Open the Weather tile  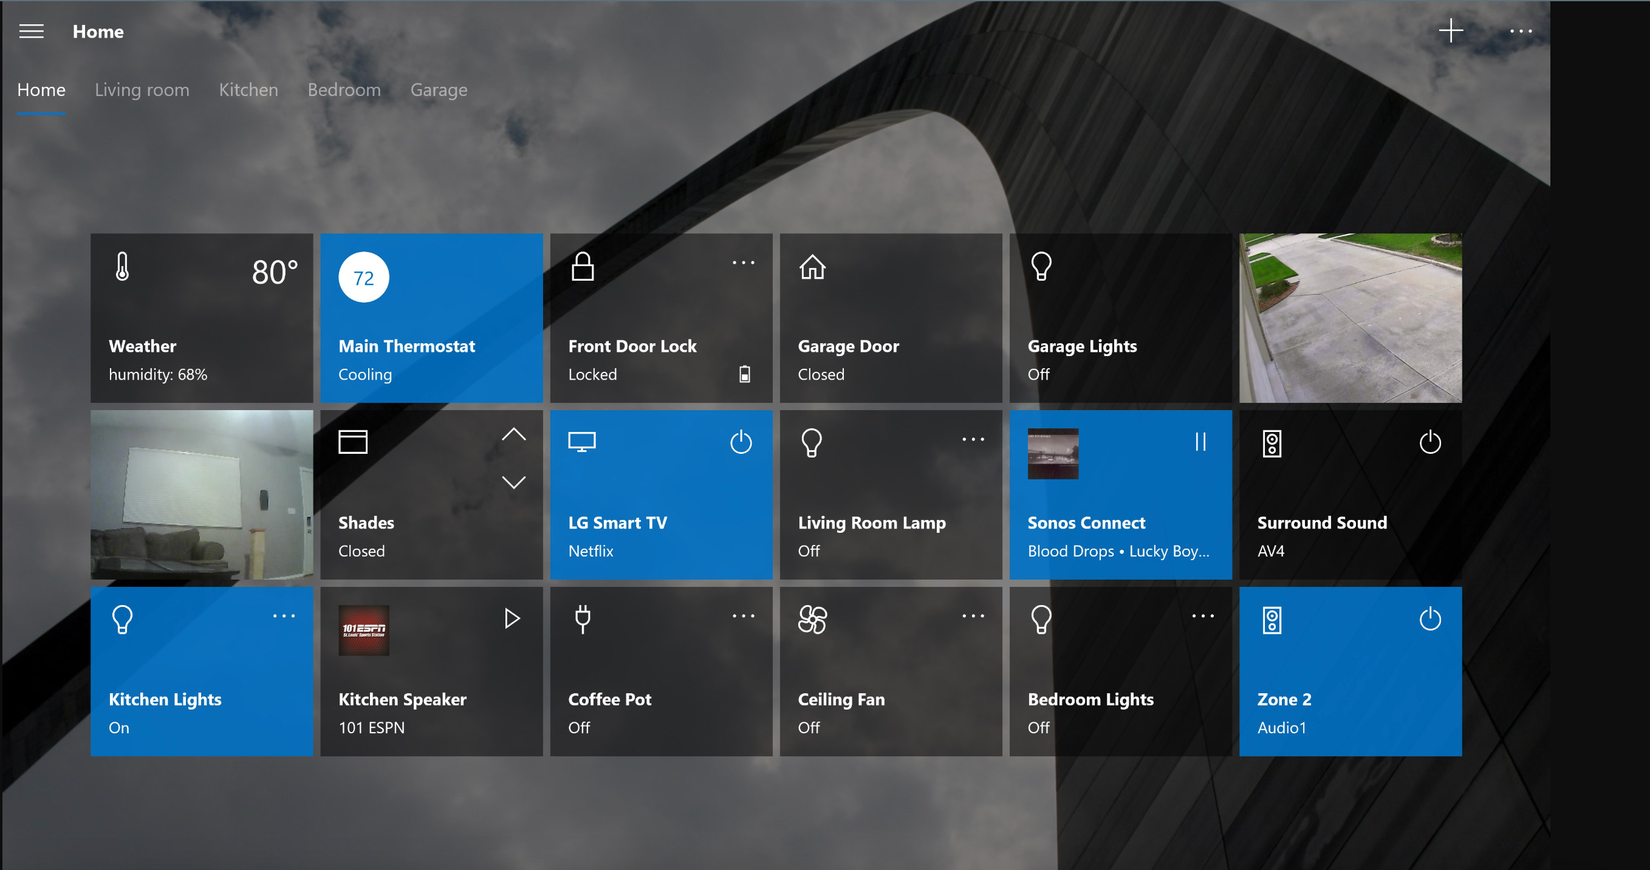pyautogui.click(x=201, y=318)
